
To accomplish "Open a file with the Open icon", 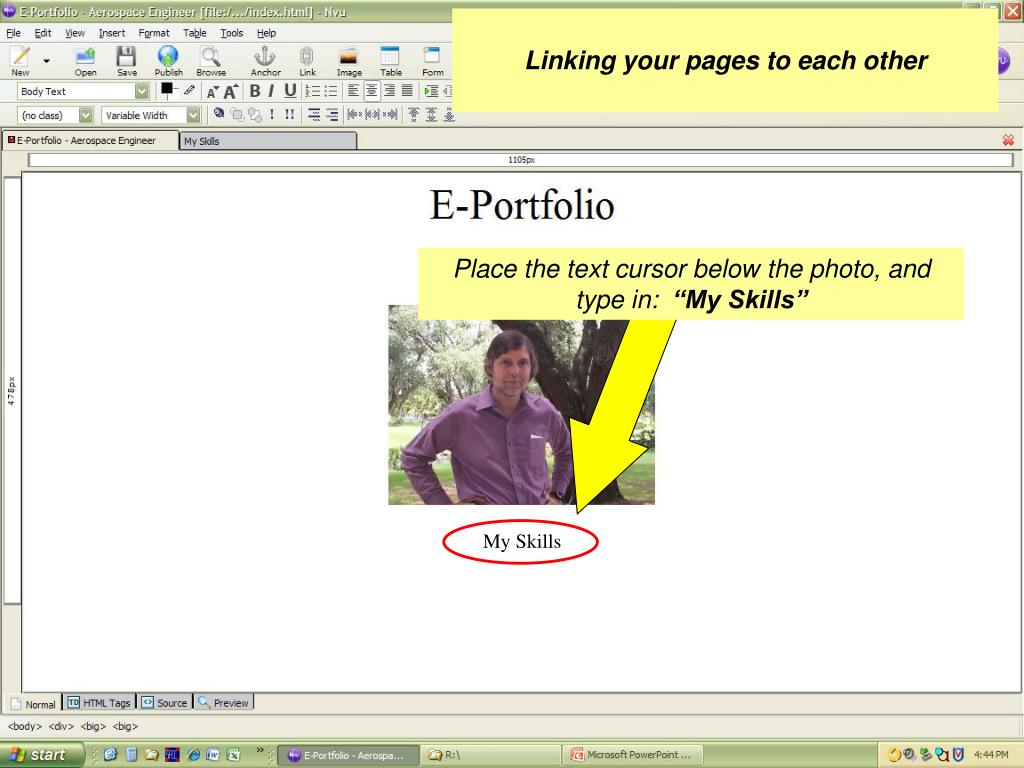I will [85, 61].
